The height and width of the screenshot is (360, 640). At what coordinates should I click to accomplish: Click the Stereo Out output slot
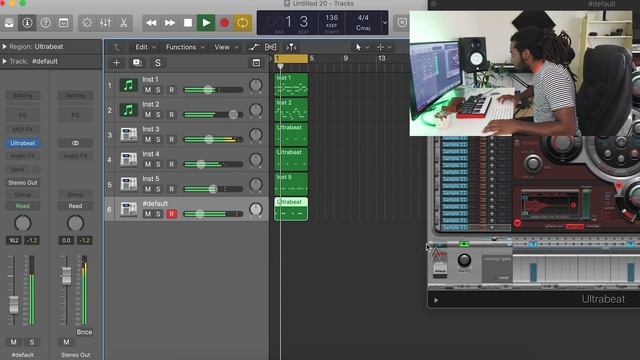click(x=23, y=183)
